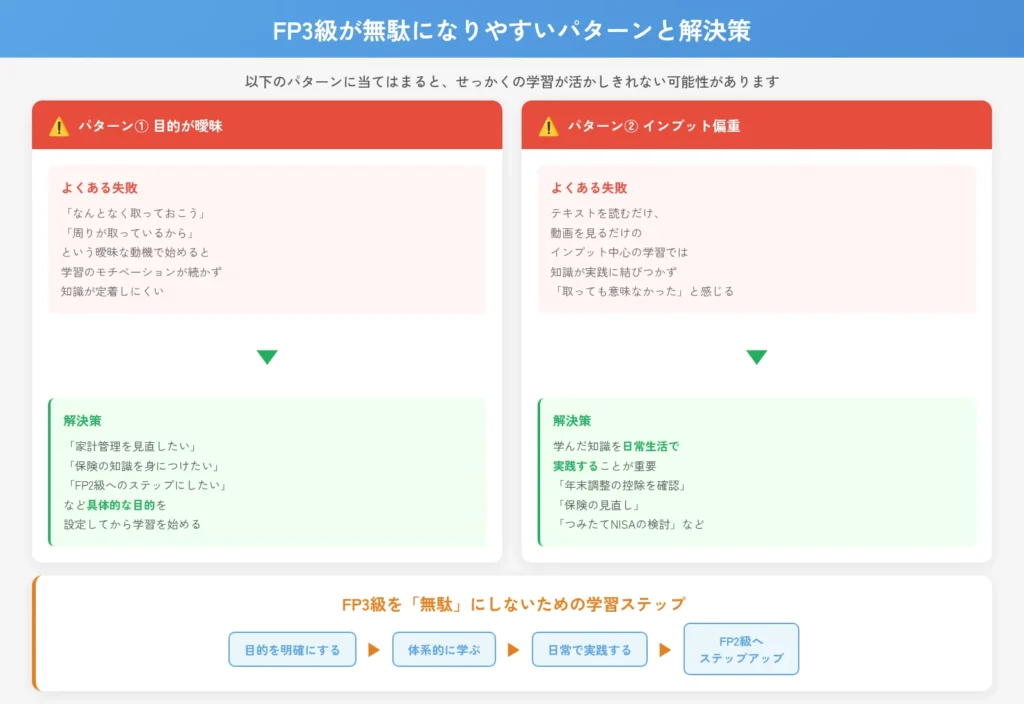The height and width of the screenshot is (704, 1024).
Task: Click the 日常で実践する step button
Action: click(589, 649)
